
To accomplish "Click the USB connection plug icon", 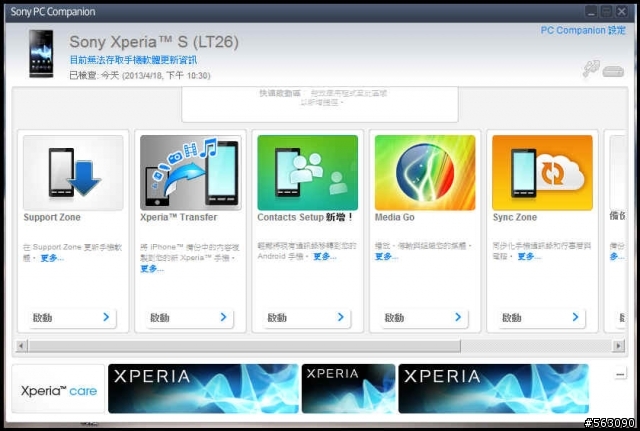I will 591,68.
